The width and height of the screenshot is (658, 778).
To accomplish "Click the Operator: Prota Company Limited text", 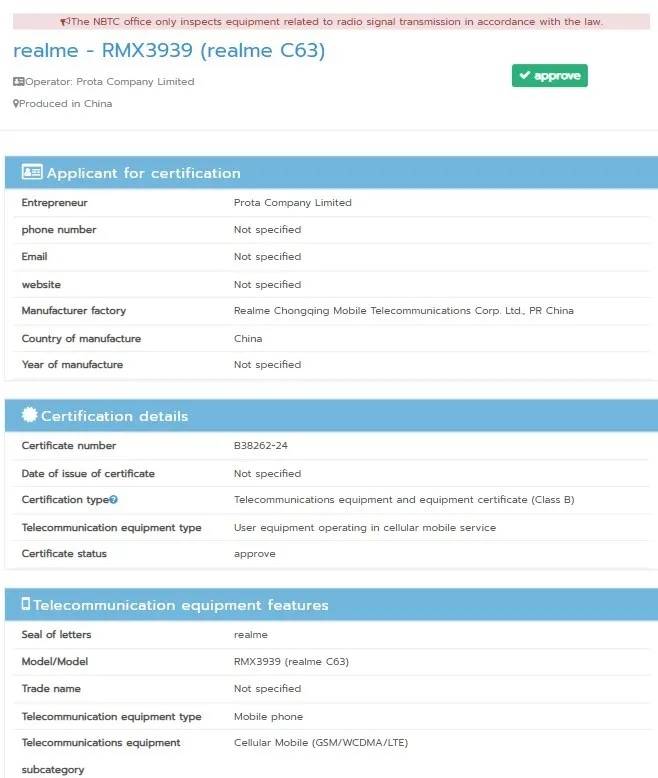I will tap(110, 82).
